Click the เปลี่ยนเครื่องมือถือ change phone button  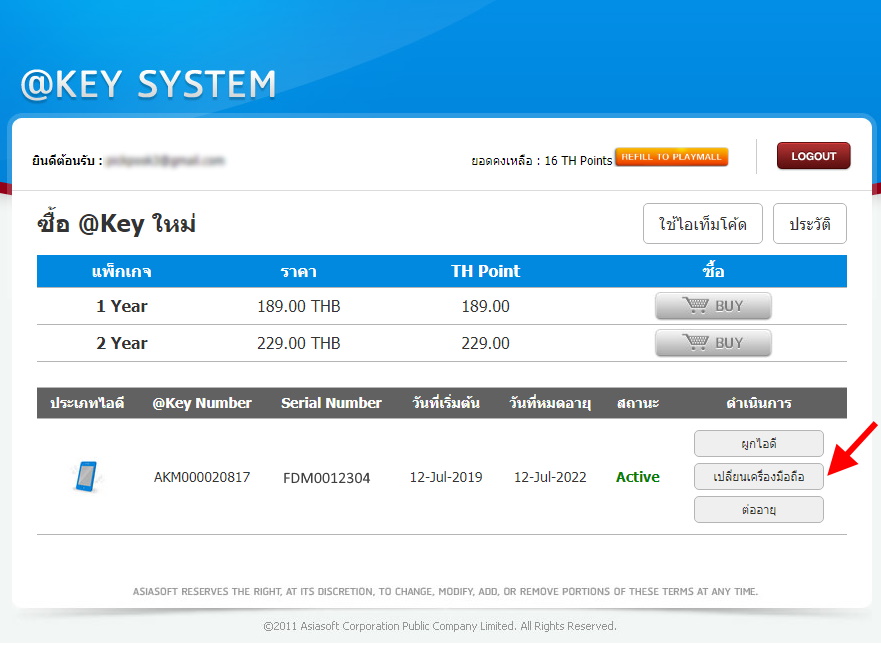coord(758,477)
